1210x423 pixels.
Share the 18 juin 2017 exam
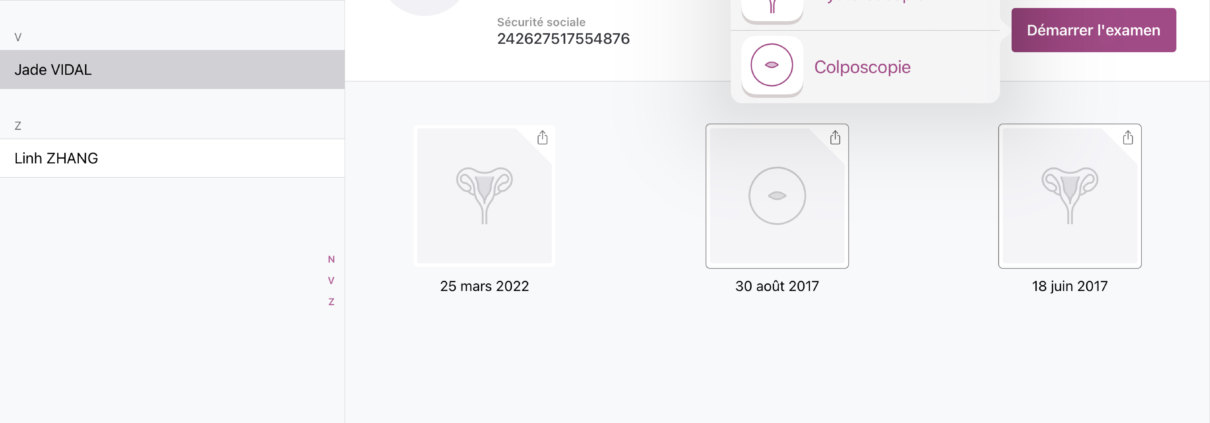(x=1128, y=138)
